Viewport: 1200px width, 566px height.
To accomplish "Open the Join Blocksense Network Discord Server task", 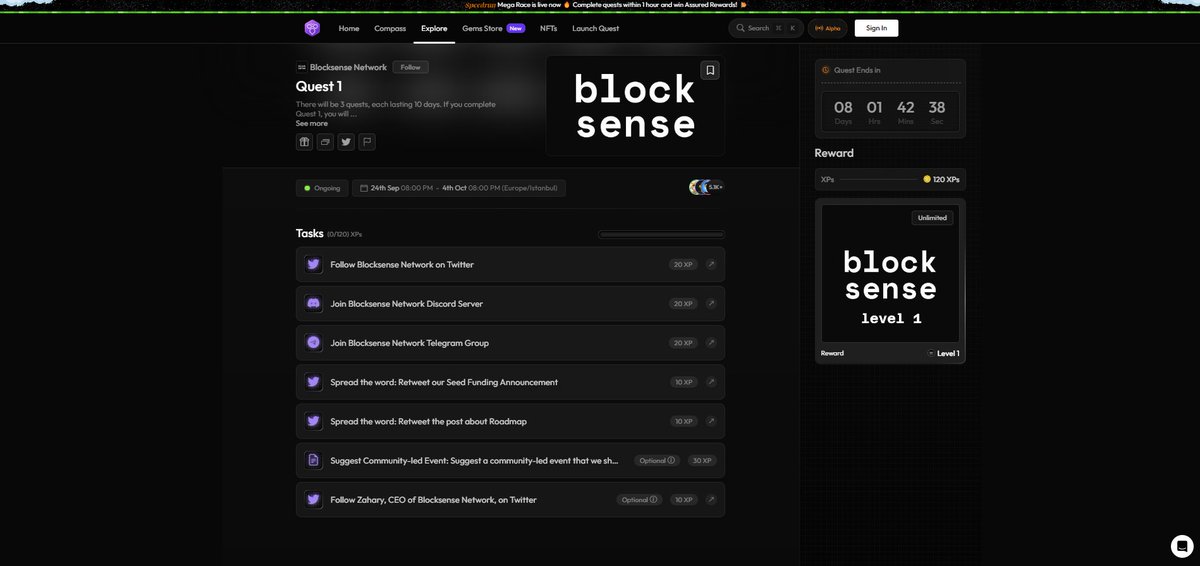I will [x=510, y=303].
